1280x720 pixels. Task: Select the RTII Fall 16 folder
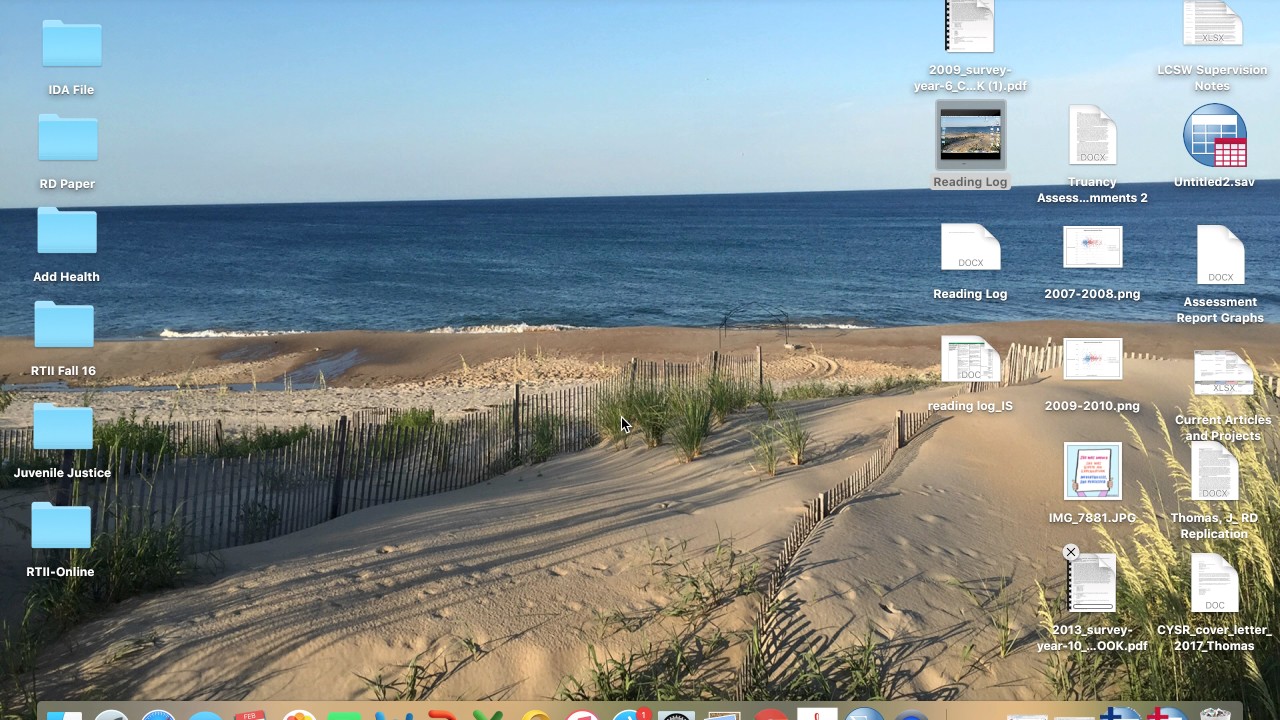[x=64, y=326]
